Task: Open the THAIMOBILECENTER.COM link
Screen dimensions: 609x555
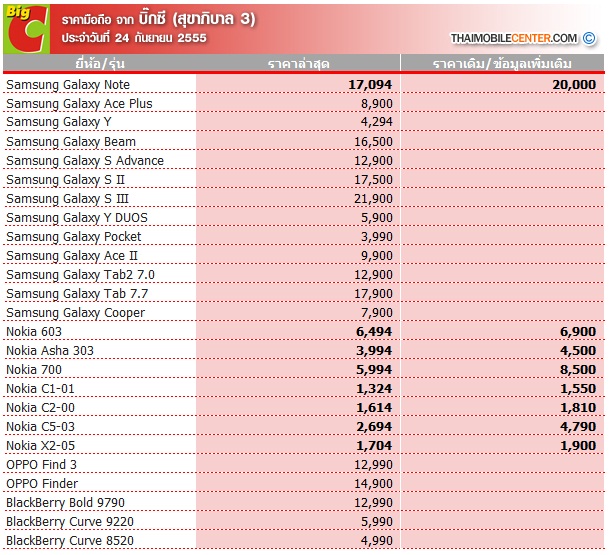Action: 513,38
